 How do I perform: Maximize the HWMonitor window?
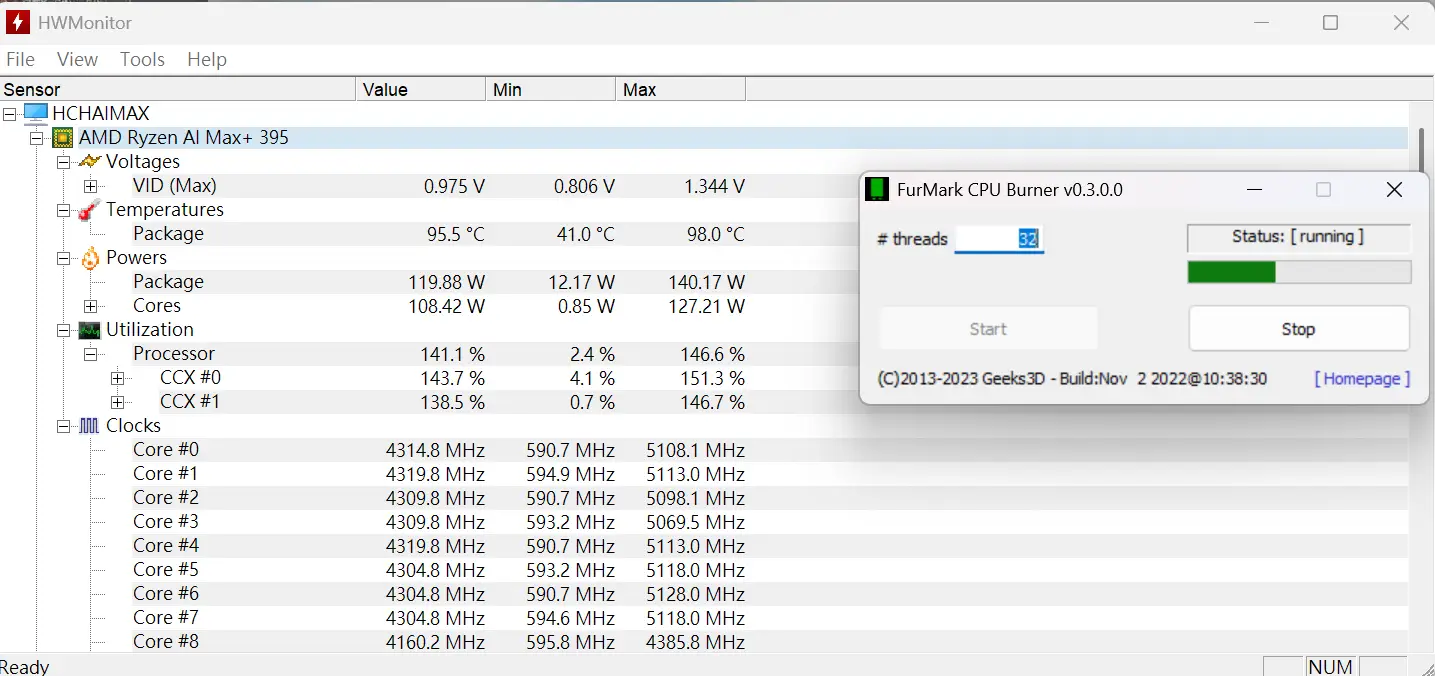[1330, 22]
